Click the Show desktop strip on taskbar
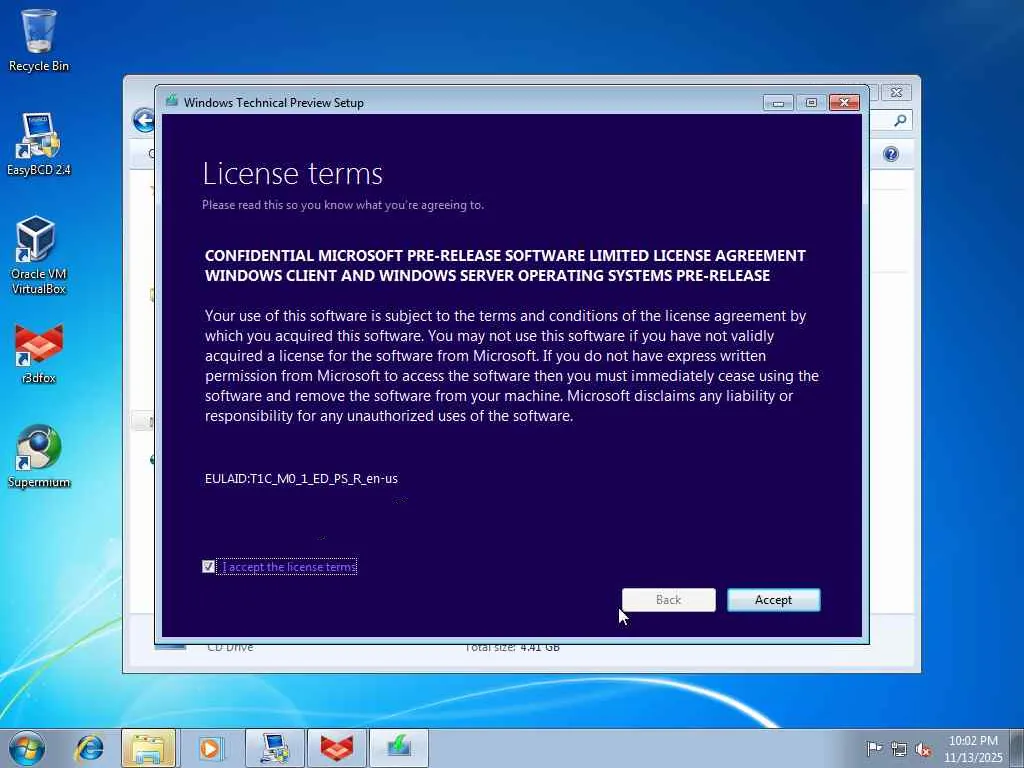The width and height of the screenshot is (1024, 768). tap(1018, 748)
